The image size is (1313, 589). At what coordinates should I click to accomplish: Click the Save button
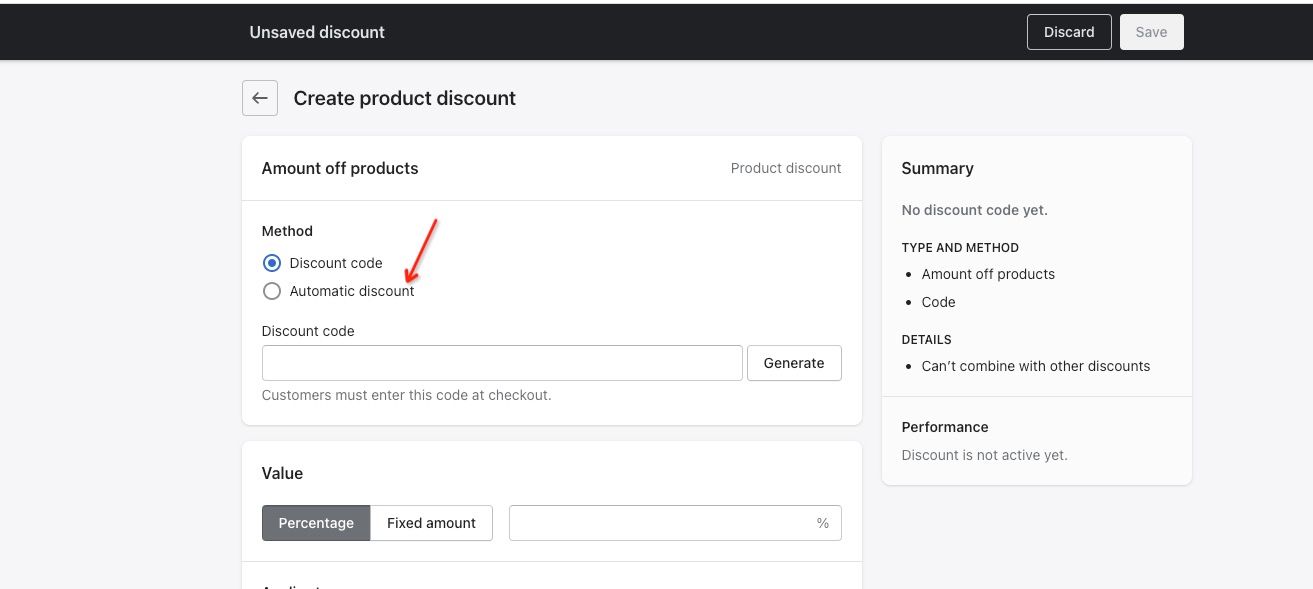[1151, 32]
